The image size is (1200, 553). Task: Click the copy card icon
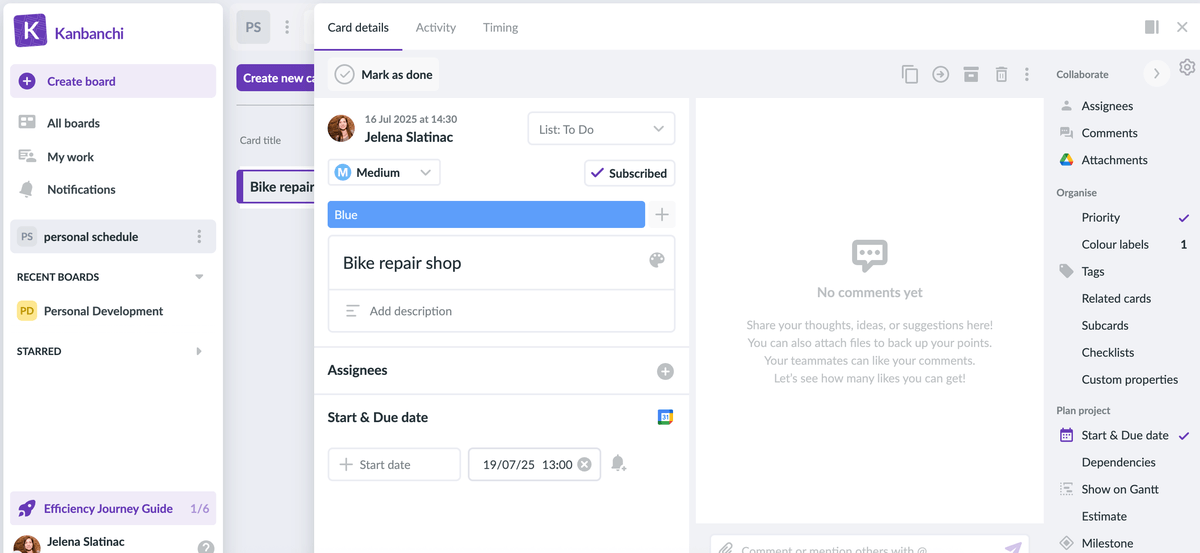click(x=909, y=74)
